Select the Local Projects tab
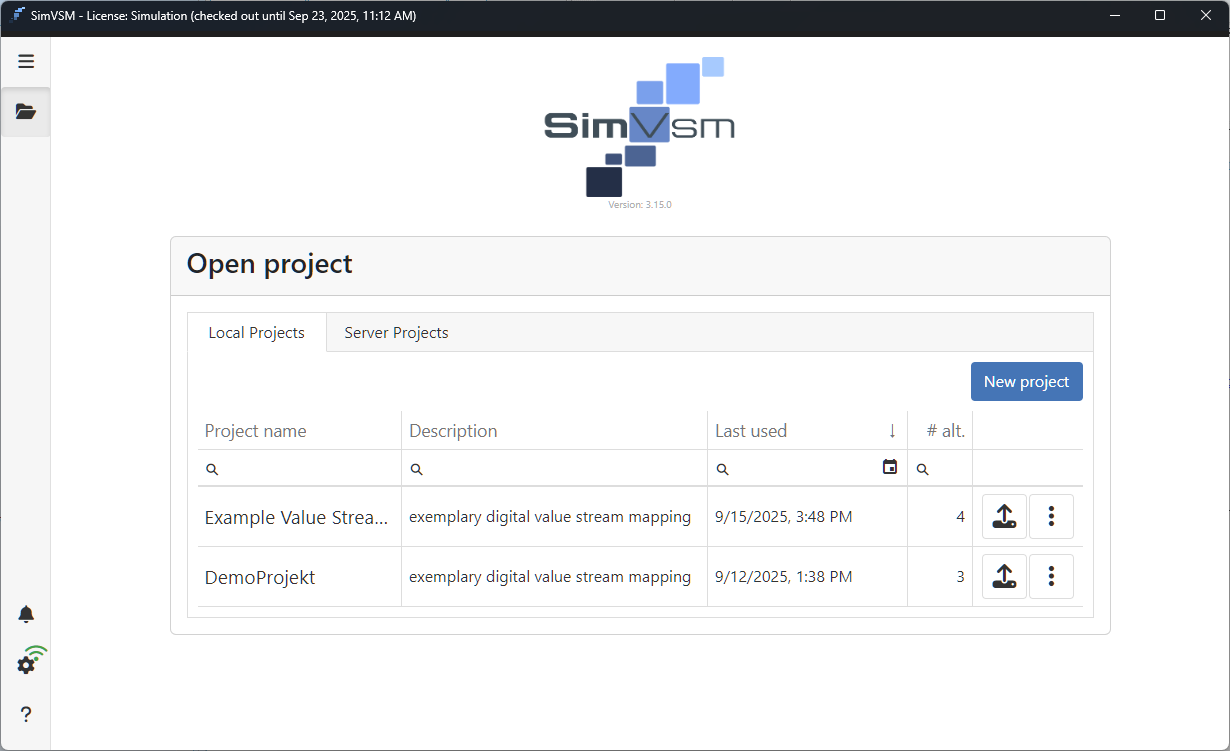 256,332
